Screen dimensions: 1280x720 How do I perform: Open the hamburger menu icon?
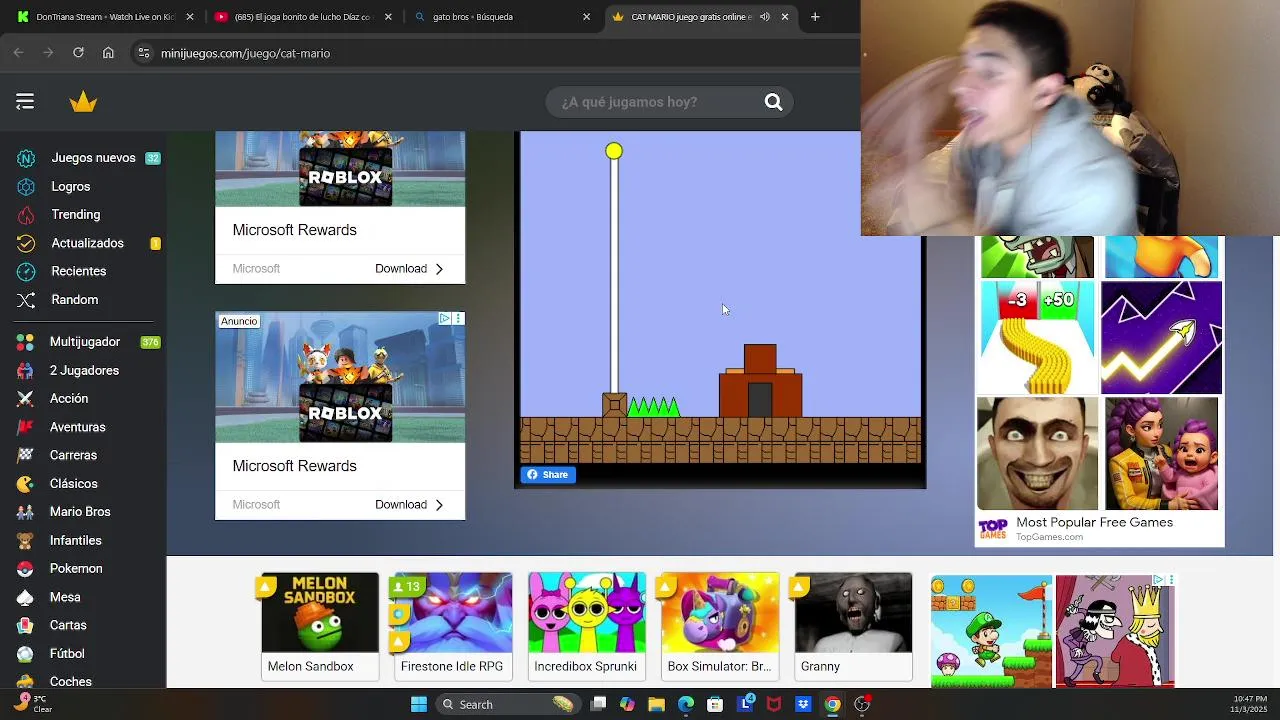25,101
